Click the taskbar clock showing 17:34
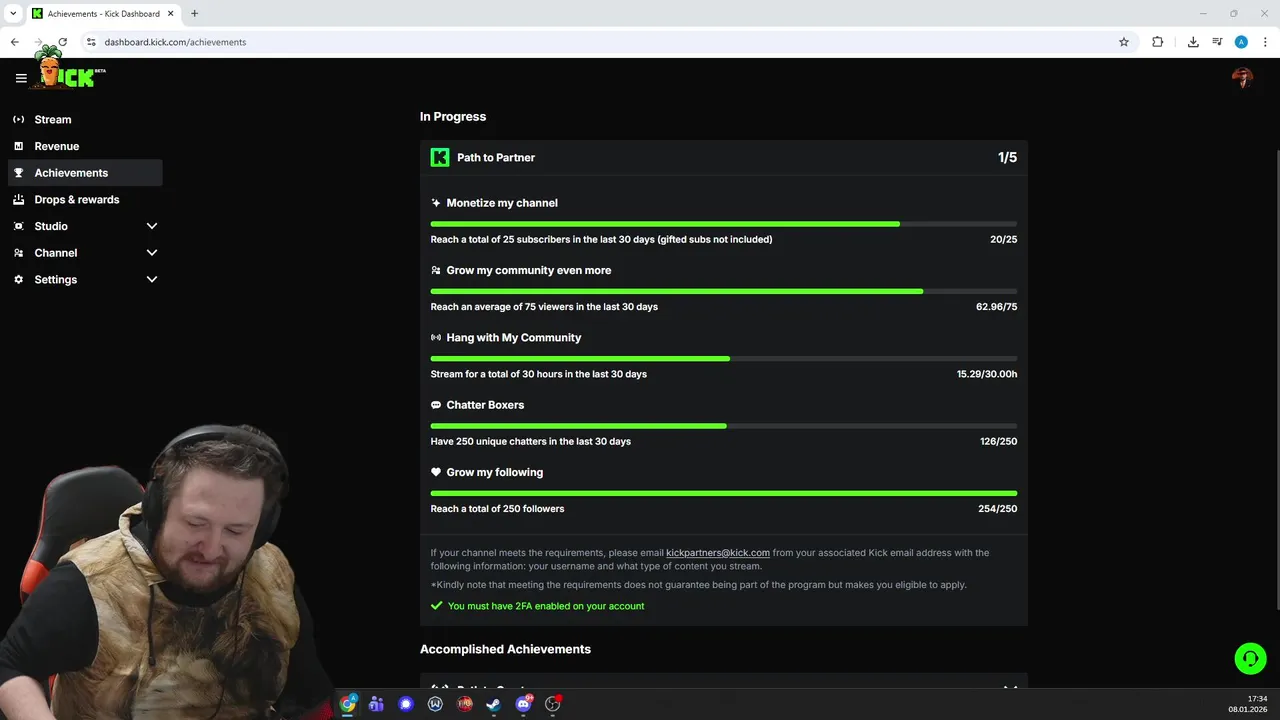Image resolution: width=1280 pixels, height=720 pixels. [x=1257, y=698]
